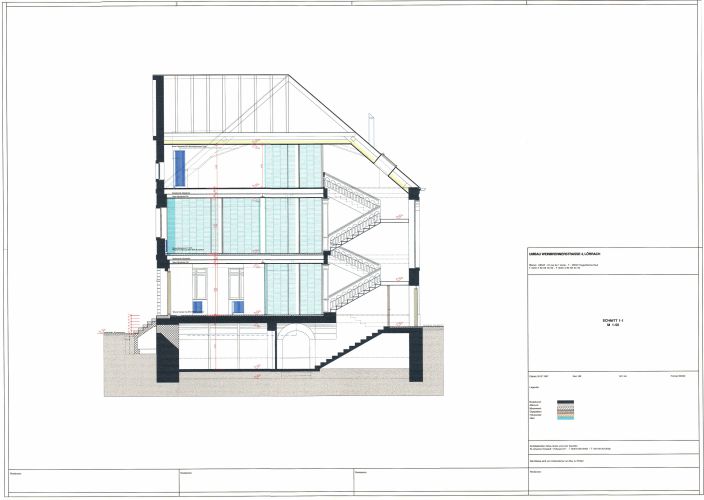This screenshot has height=500, width=704.
Task: Select the black swatch in the legend
Action: [x=565, y=402]
